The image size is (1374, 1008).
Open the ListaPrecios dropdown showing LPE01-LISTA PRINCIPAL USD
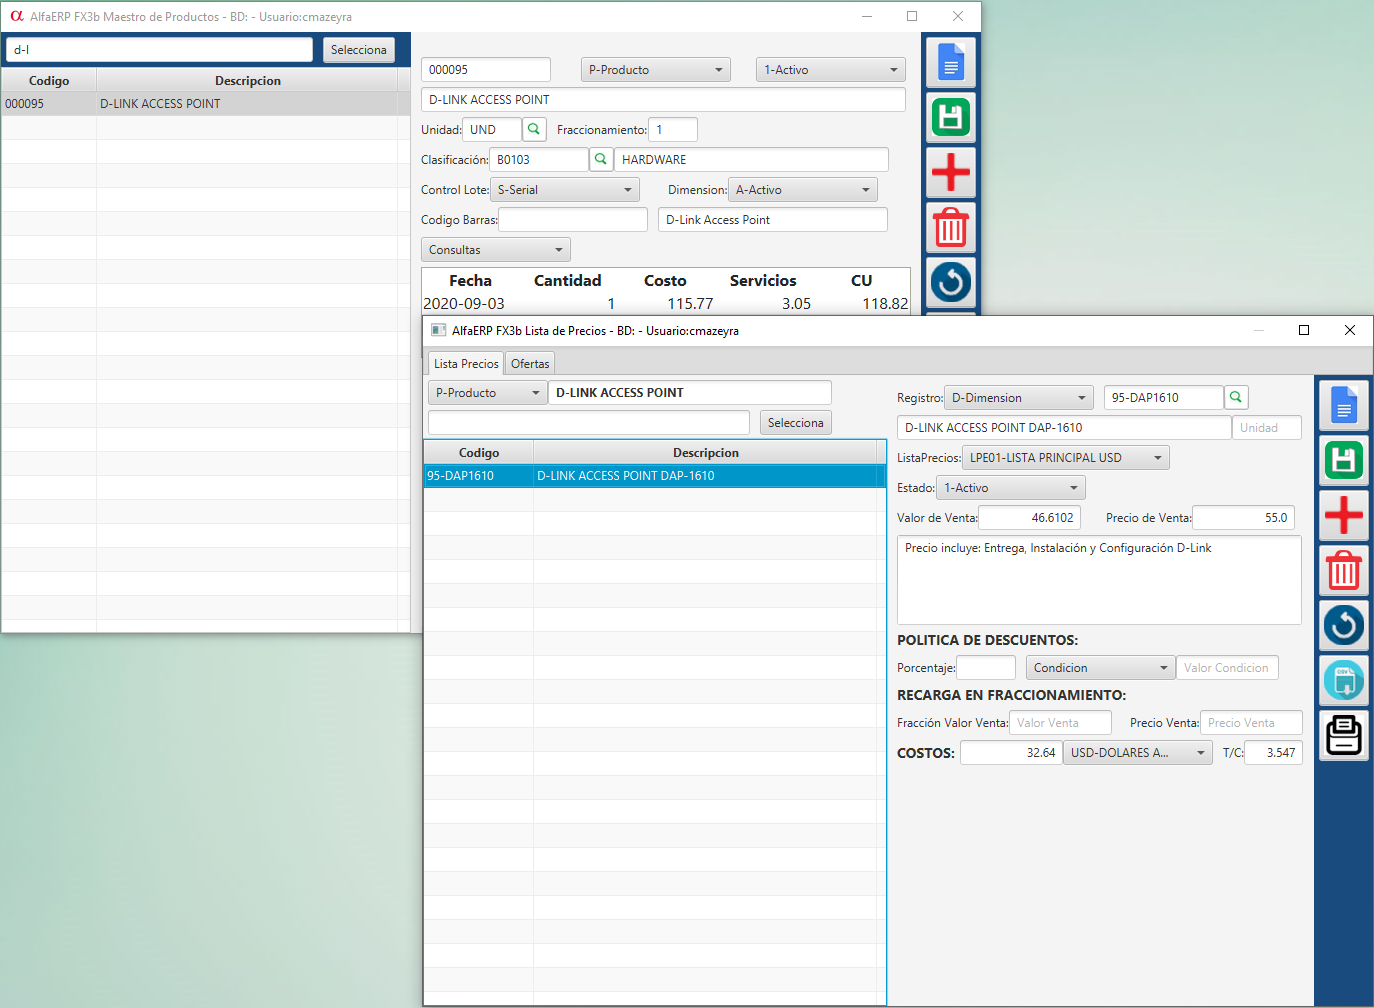tap(1065, 458)
